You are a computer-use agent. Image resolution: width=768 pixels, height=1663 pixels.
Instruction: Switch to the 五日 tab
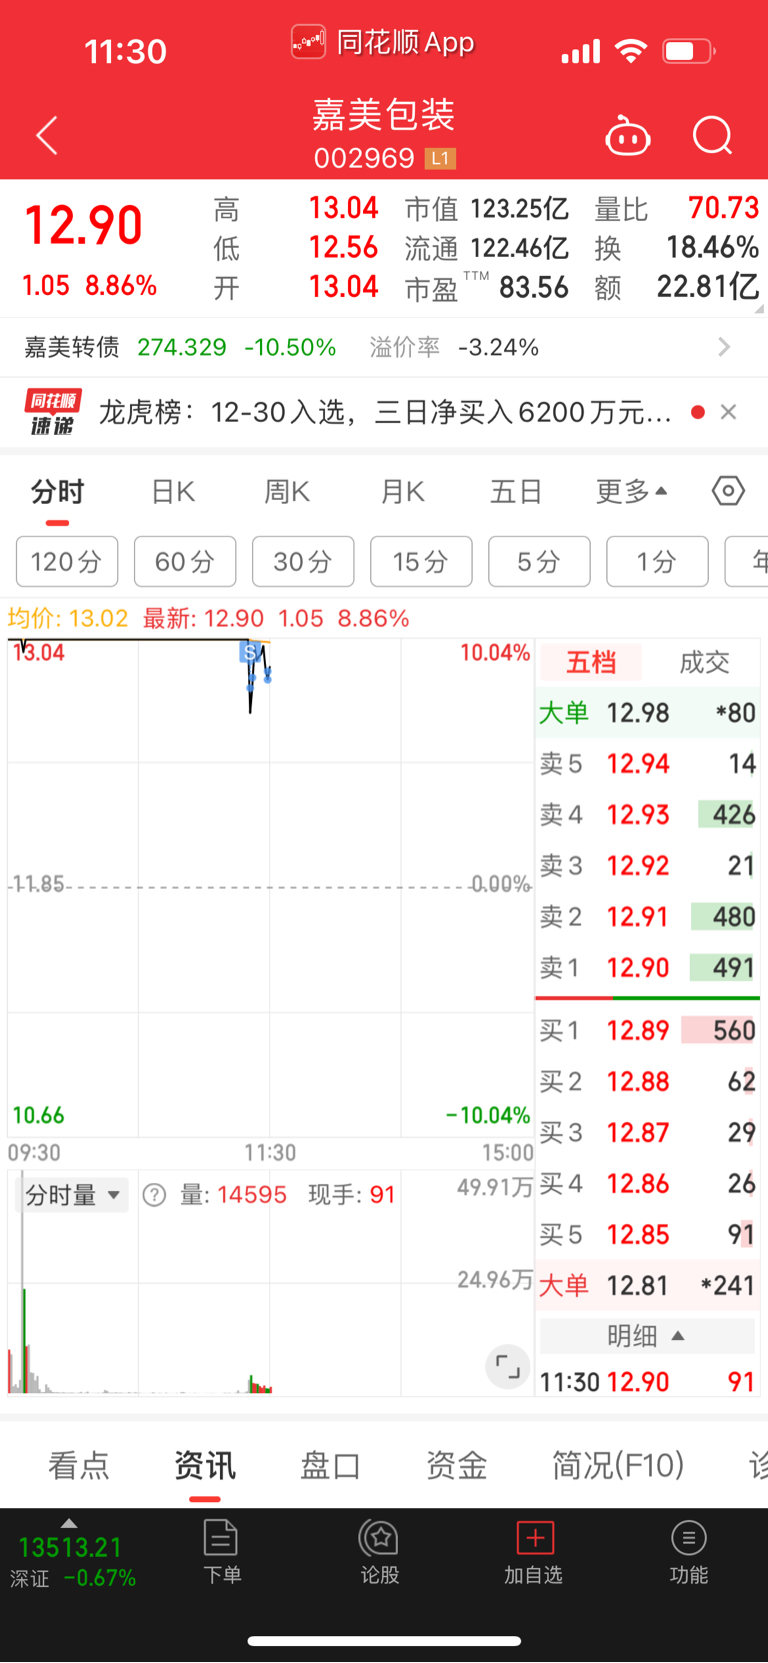click(516, 491)
